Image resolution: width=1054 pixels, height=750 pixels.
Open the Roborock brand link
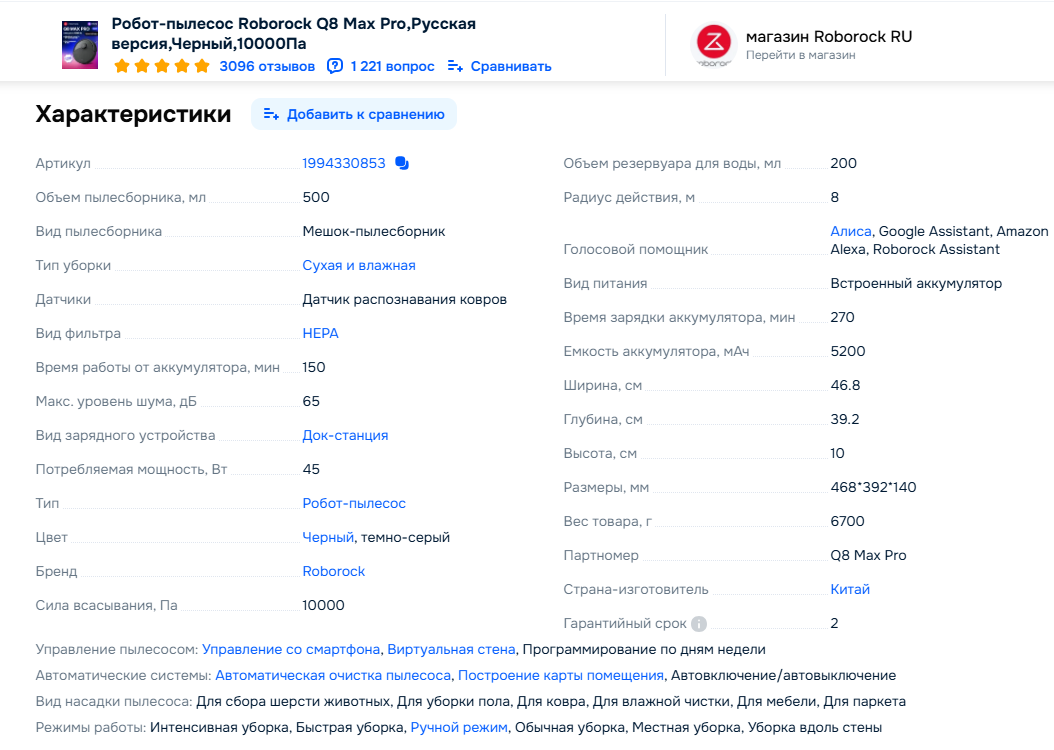coord(334,572)
